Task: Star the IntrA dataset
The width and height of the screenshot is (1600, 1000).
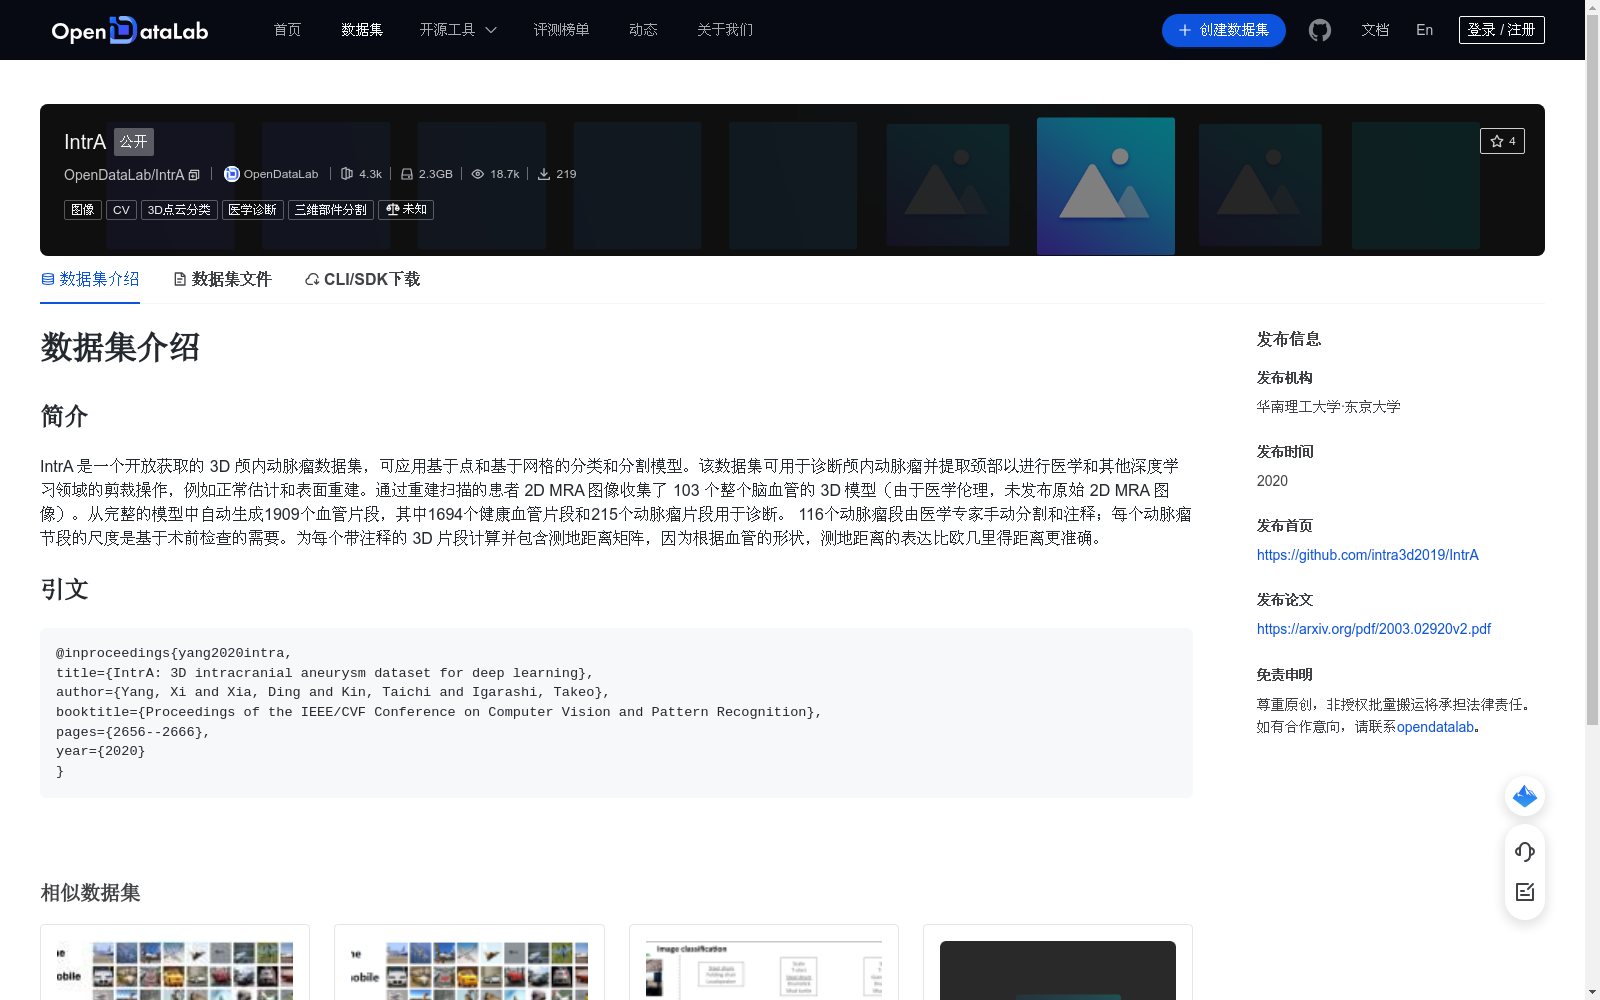Action: point(1502,141)
